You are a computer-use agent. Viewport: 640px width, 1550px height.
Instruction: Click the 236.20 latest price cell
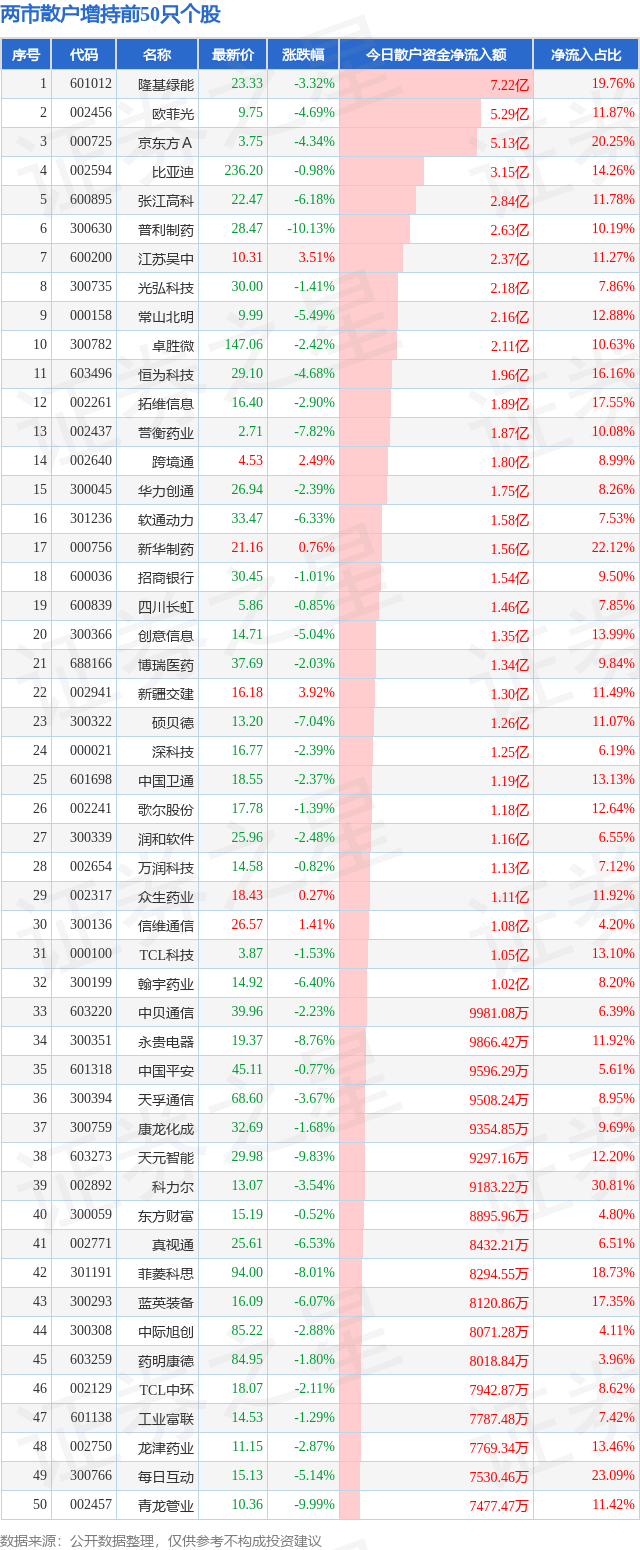click(x=244, y=171)
